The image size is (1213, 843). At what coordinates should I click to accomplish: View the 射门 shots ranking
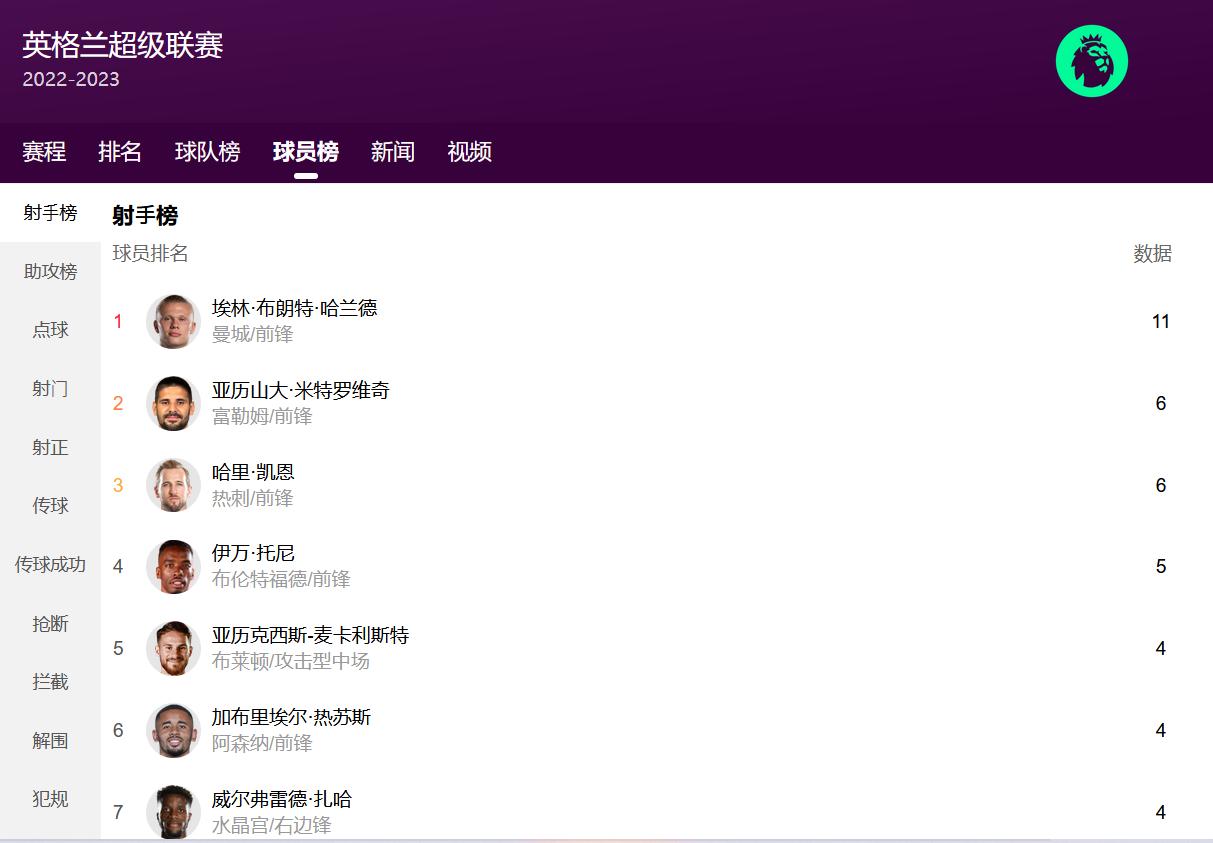pos(49,389)
